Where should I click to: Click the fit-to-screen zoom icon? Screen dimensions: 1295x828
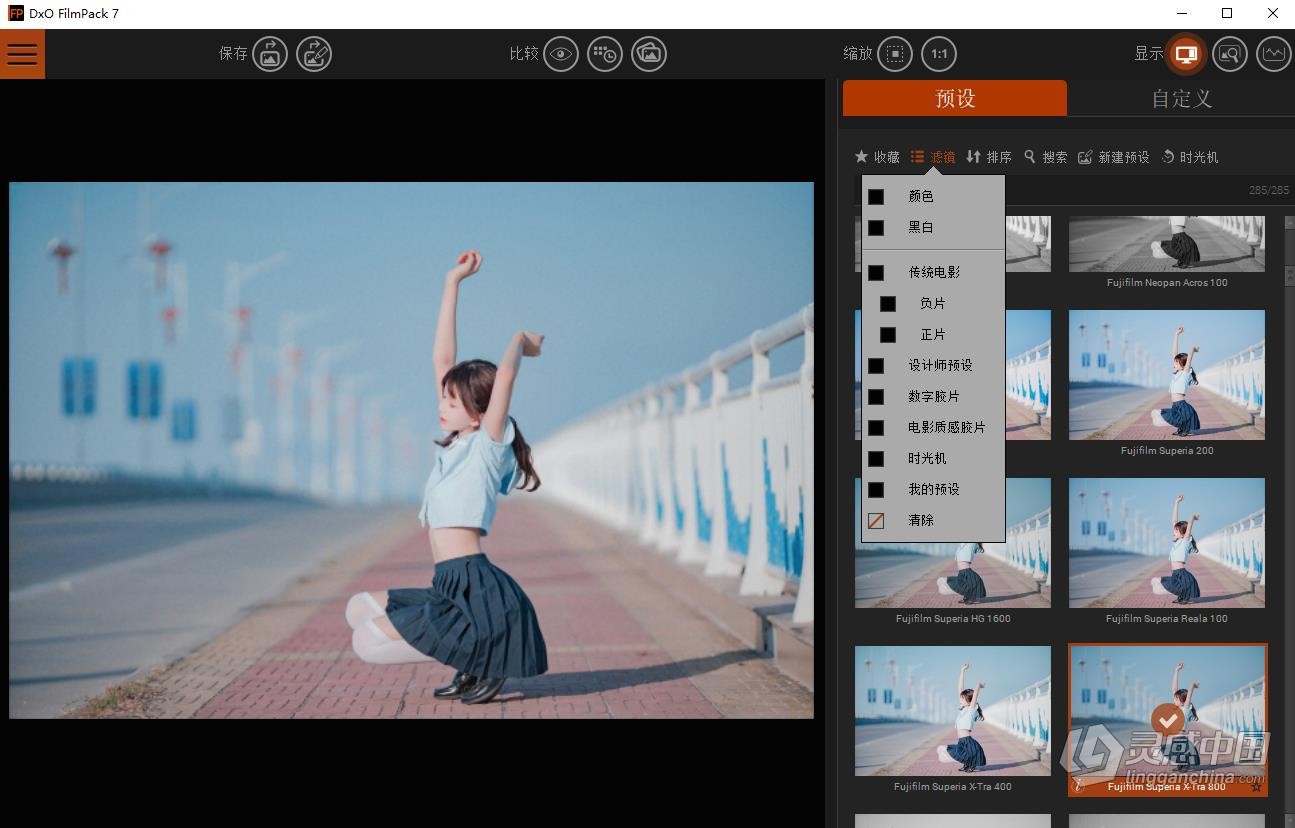coord(895,54)
